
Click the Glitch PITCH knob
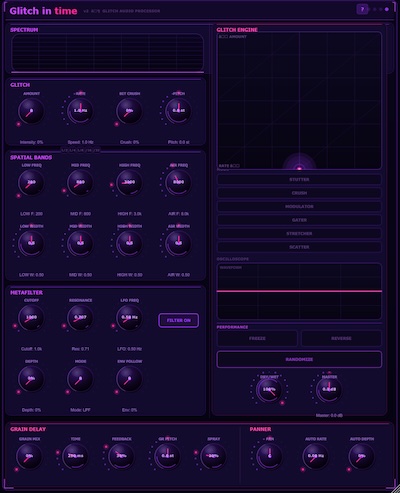point(178,111)
